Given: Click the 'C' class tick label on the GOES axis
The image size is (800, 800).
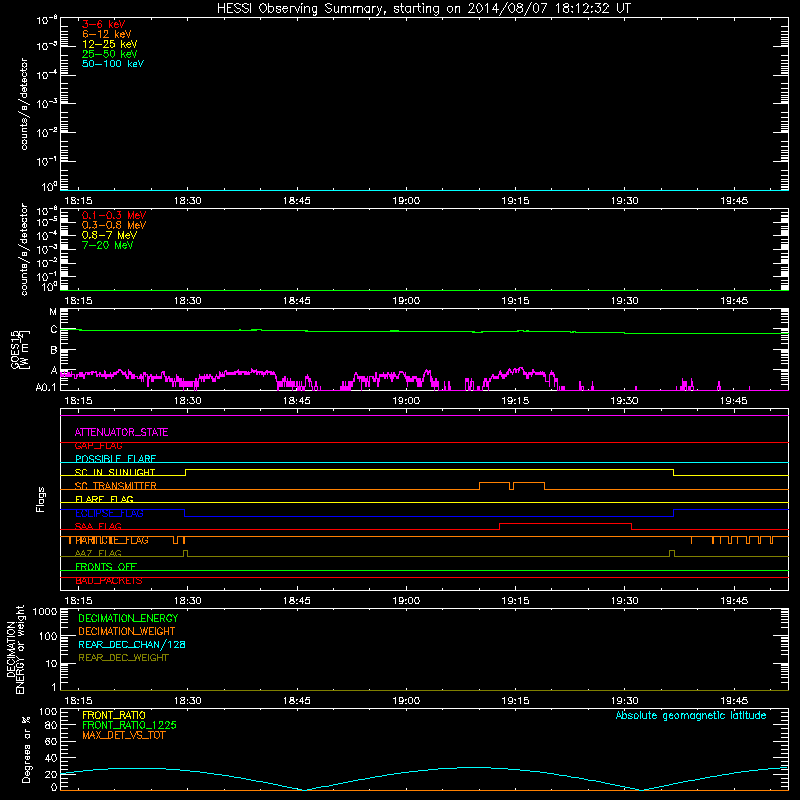Looking at the screenshot, I should [54, 330].
